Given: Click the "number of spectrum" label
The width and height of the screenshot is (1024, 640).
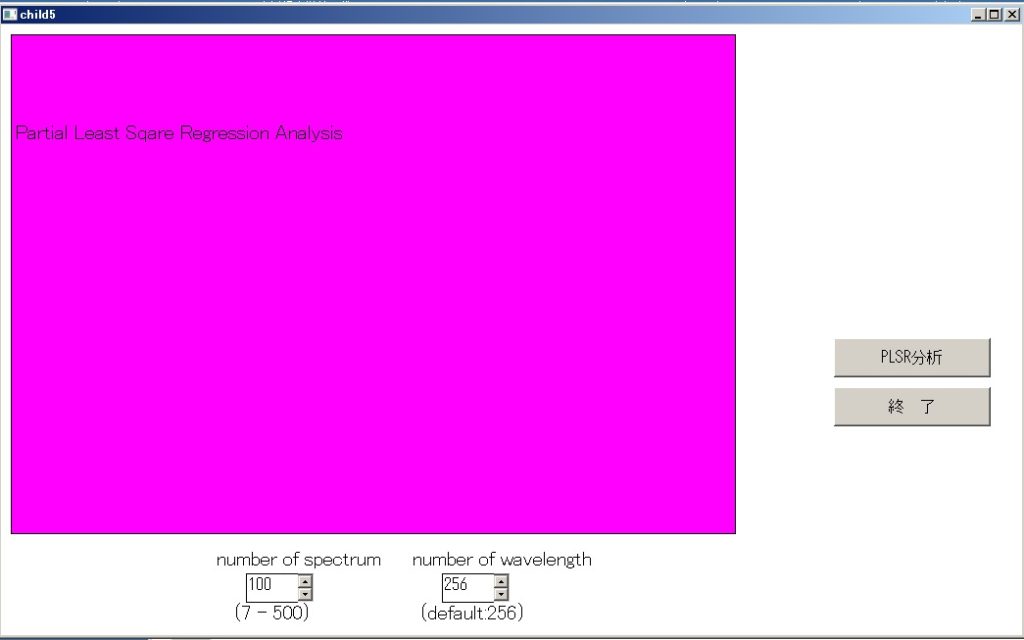Looking at the screenshot, I should 298,560.
